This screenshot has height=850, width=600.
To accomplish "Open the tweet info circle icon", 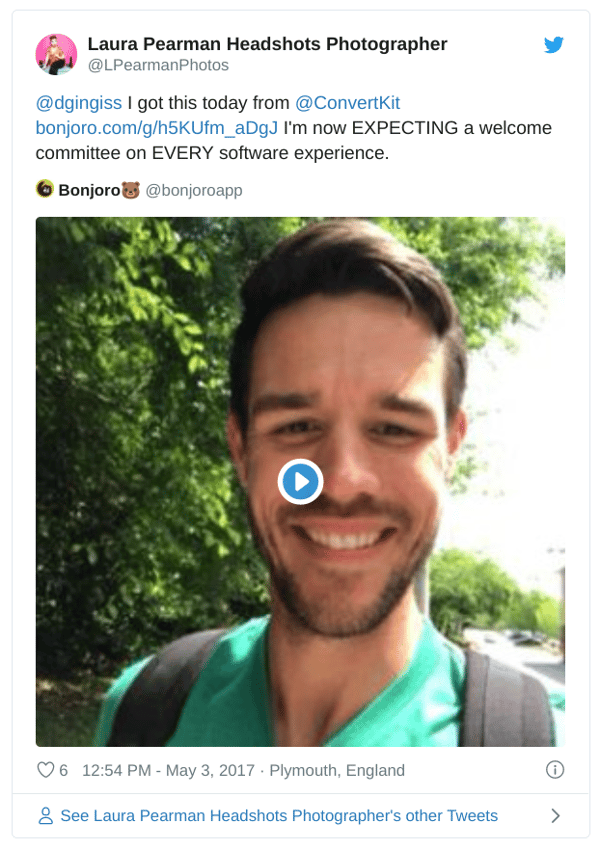I will pyautogui.click(x=554, y=769).
